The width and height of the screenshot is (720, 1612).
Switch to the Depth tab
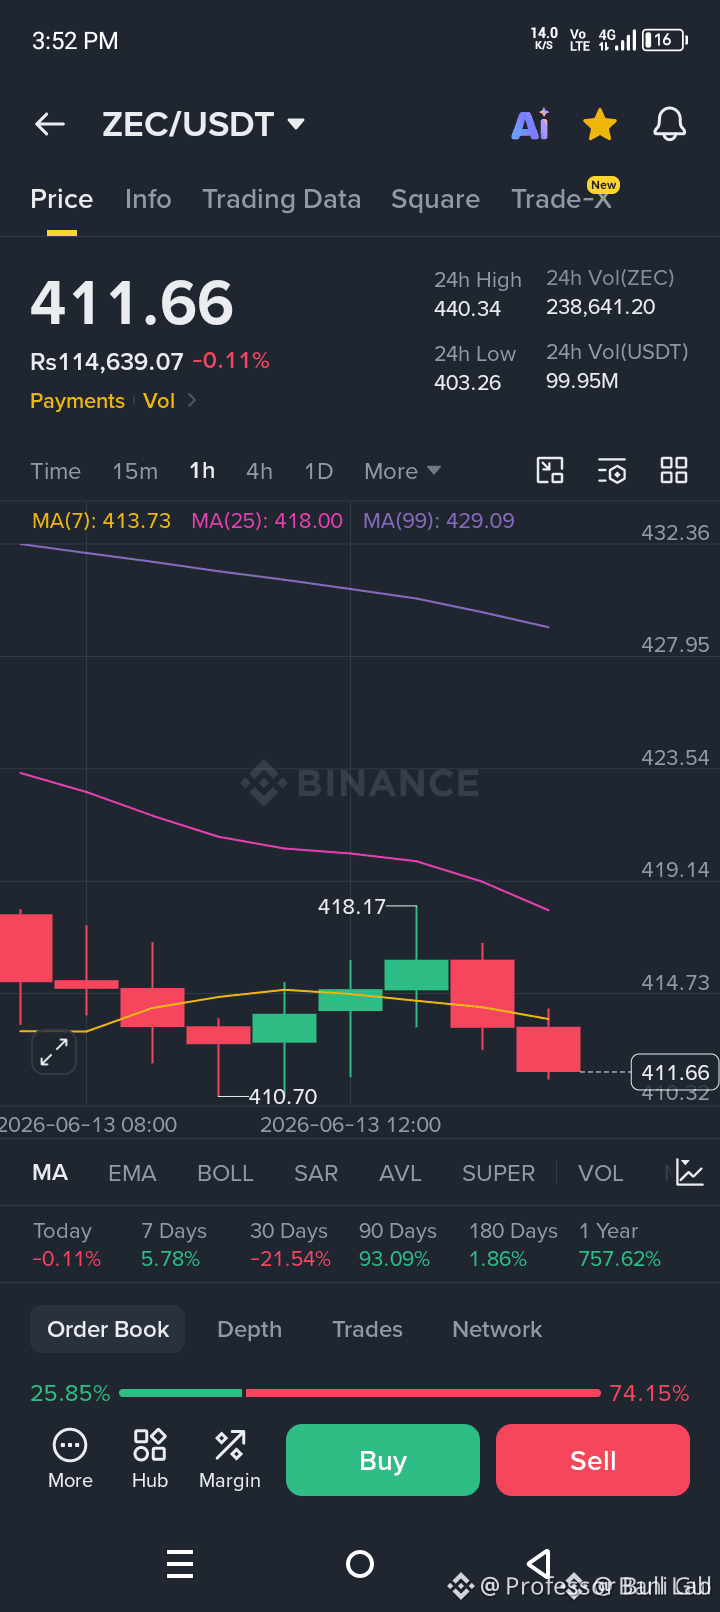pyautogui.click(x=249, y=1329)
